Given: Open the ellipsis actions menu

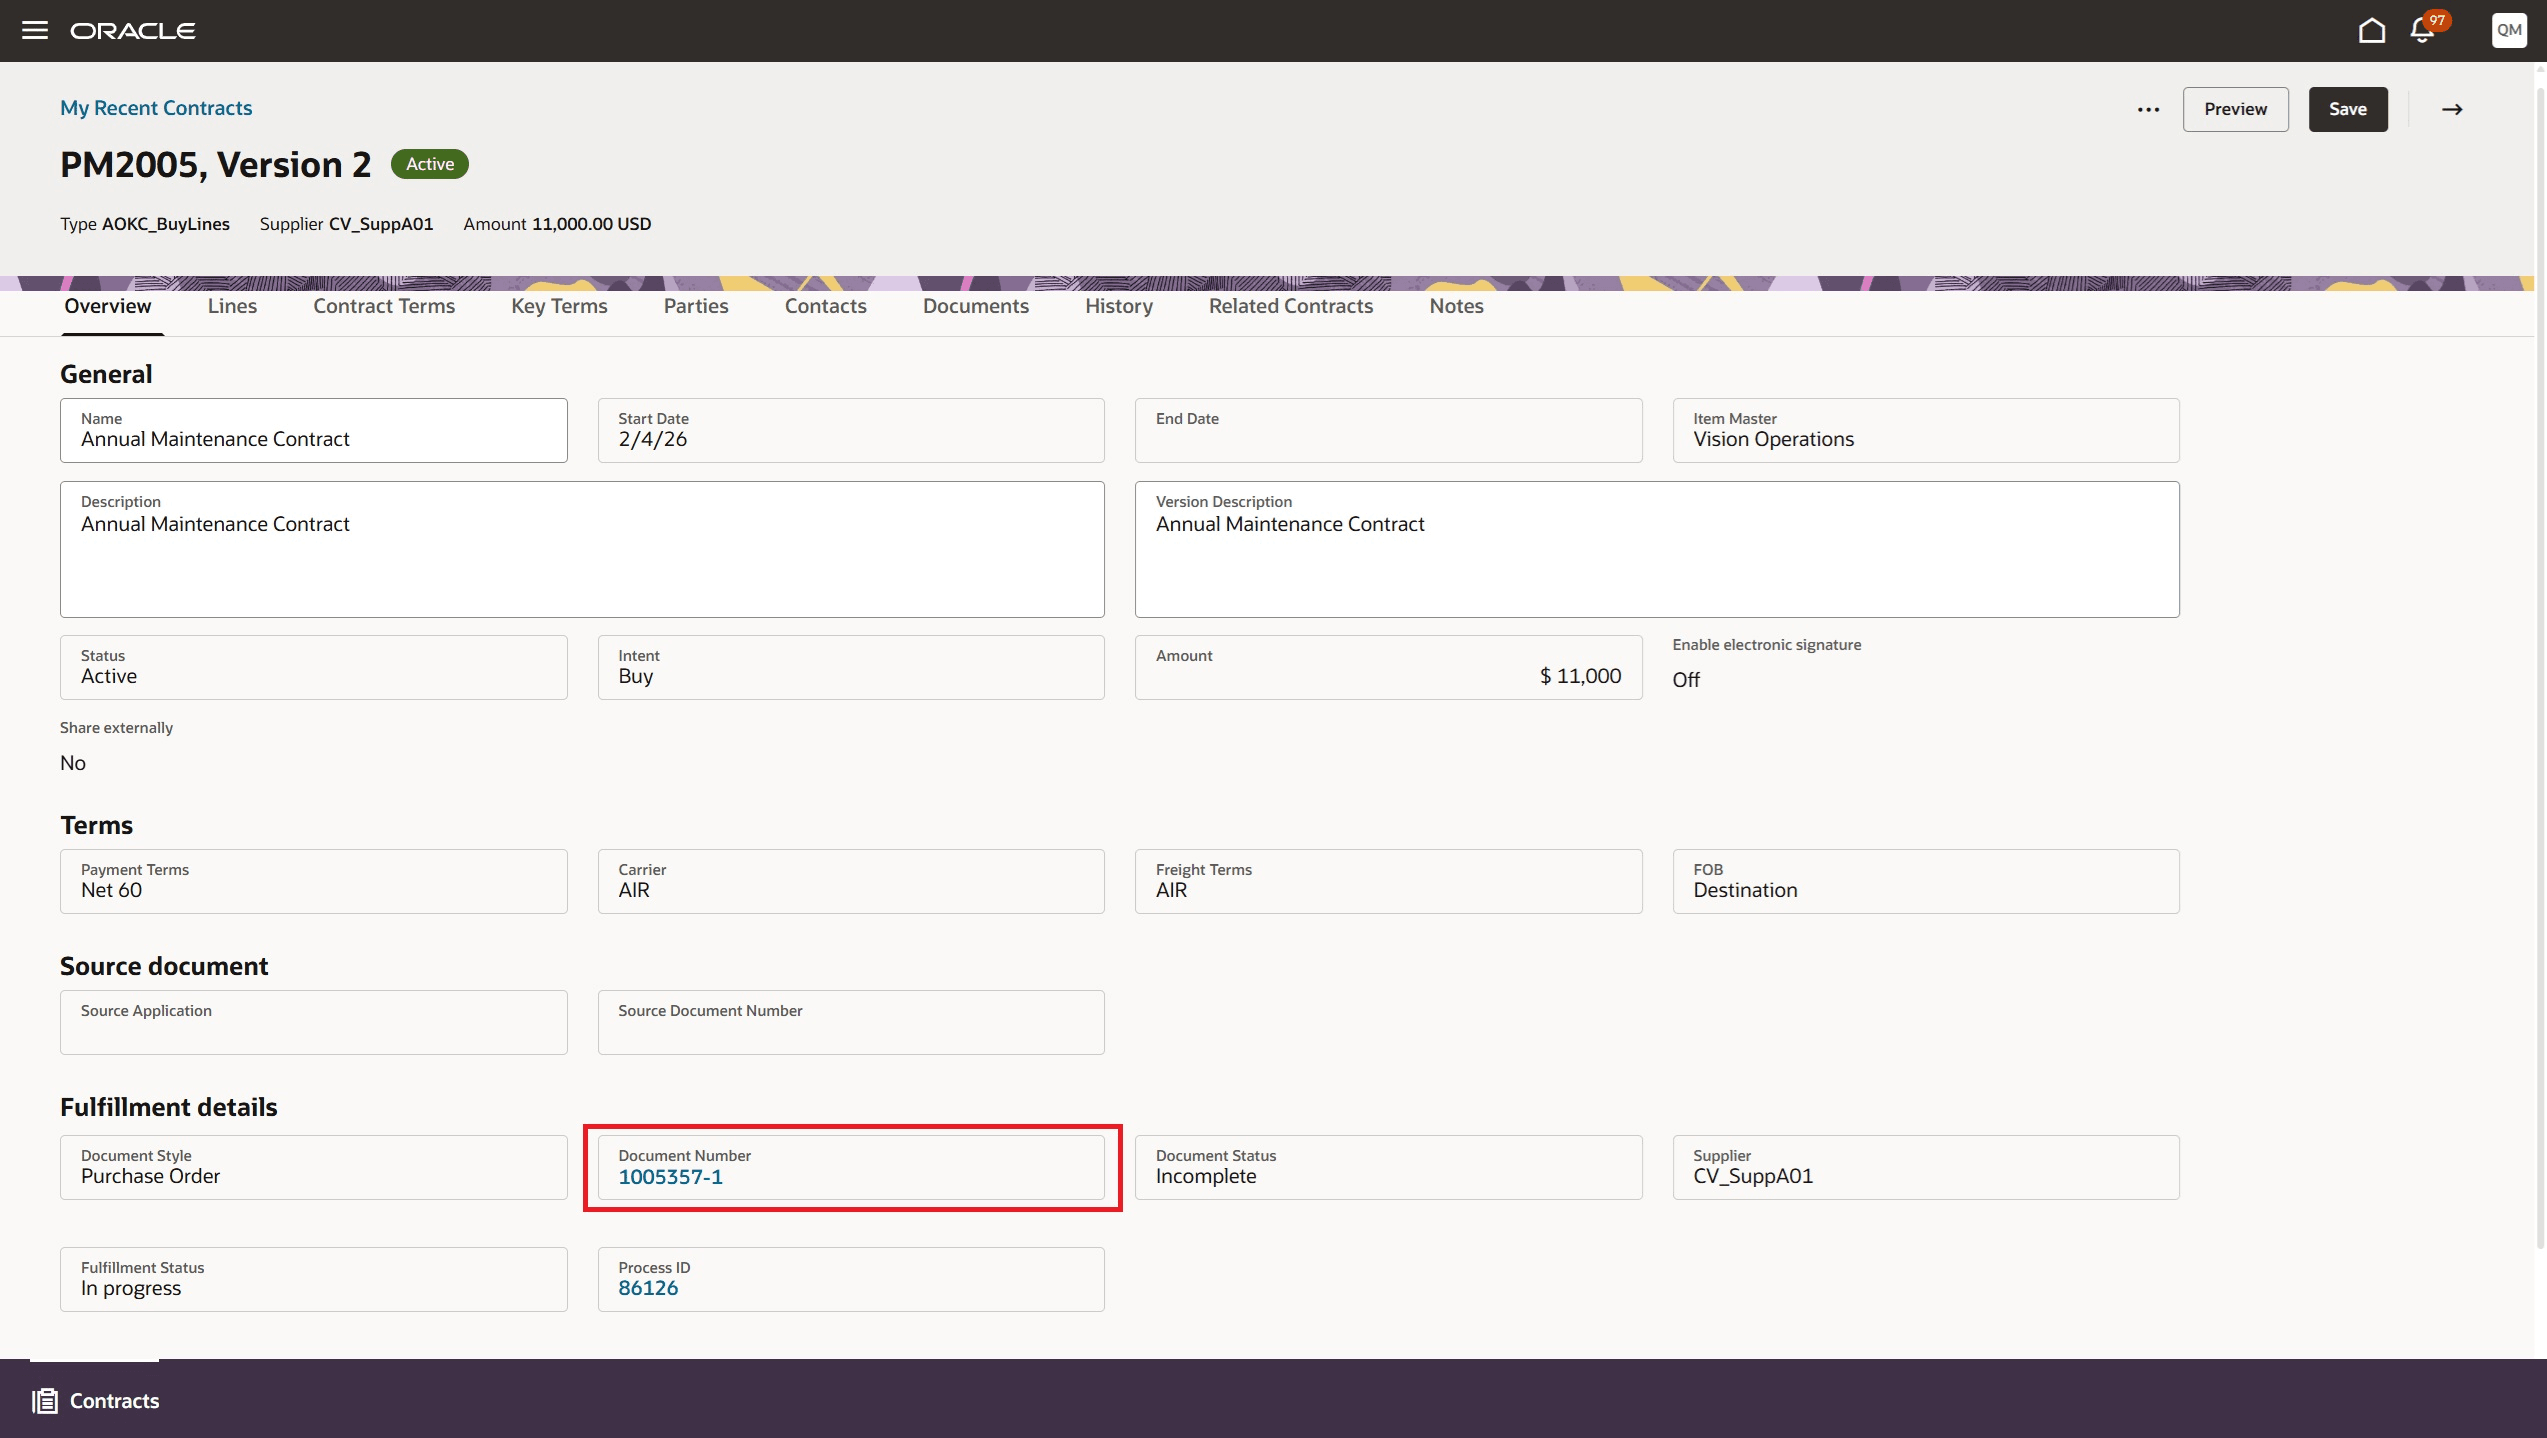Looking at the screenshot, I should point(2148,109).
